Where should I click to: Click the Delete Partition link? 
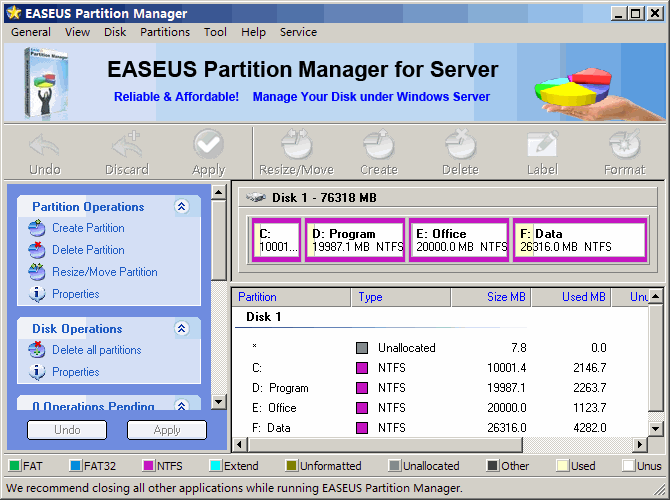88,250
